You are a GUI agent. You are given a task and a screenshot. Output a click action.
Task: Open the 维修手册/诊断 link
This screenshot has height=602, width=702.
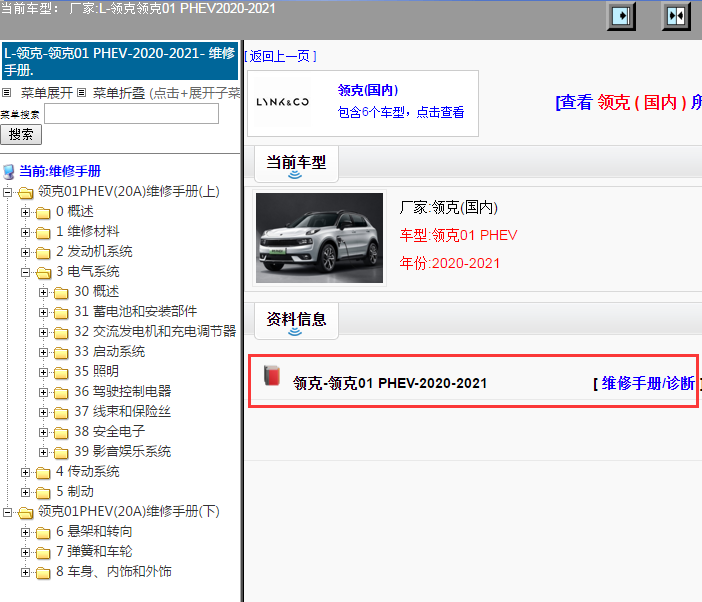pos(648,384)
